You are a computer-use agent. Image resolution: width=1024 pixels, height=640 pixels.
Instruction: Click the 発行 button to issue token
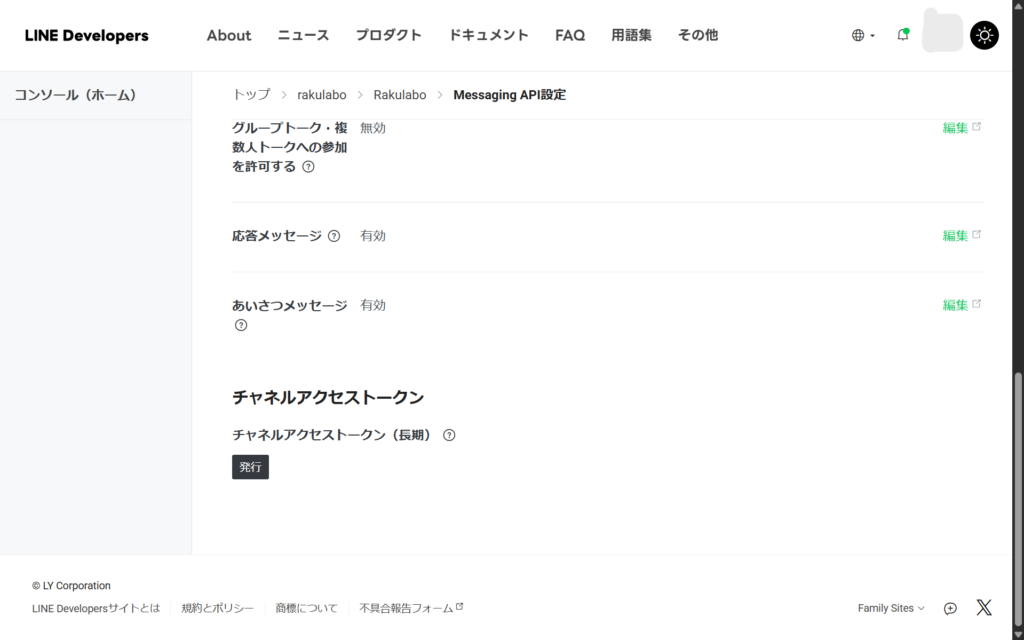pyautogui.click(x=250, y=467)
